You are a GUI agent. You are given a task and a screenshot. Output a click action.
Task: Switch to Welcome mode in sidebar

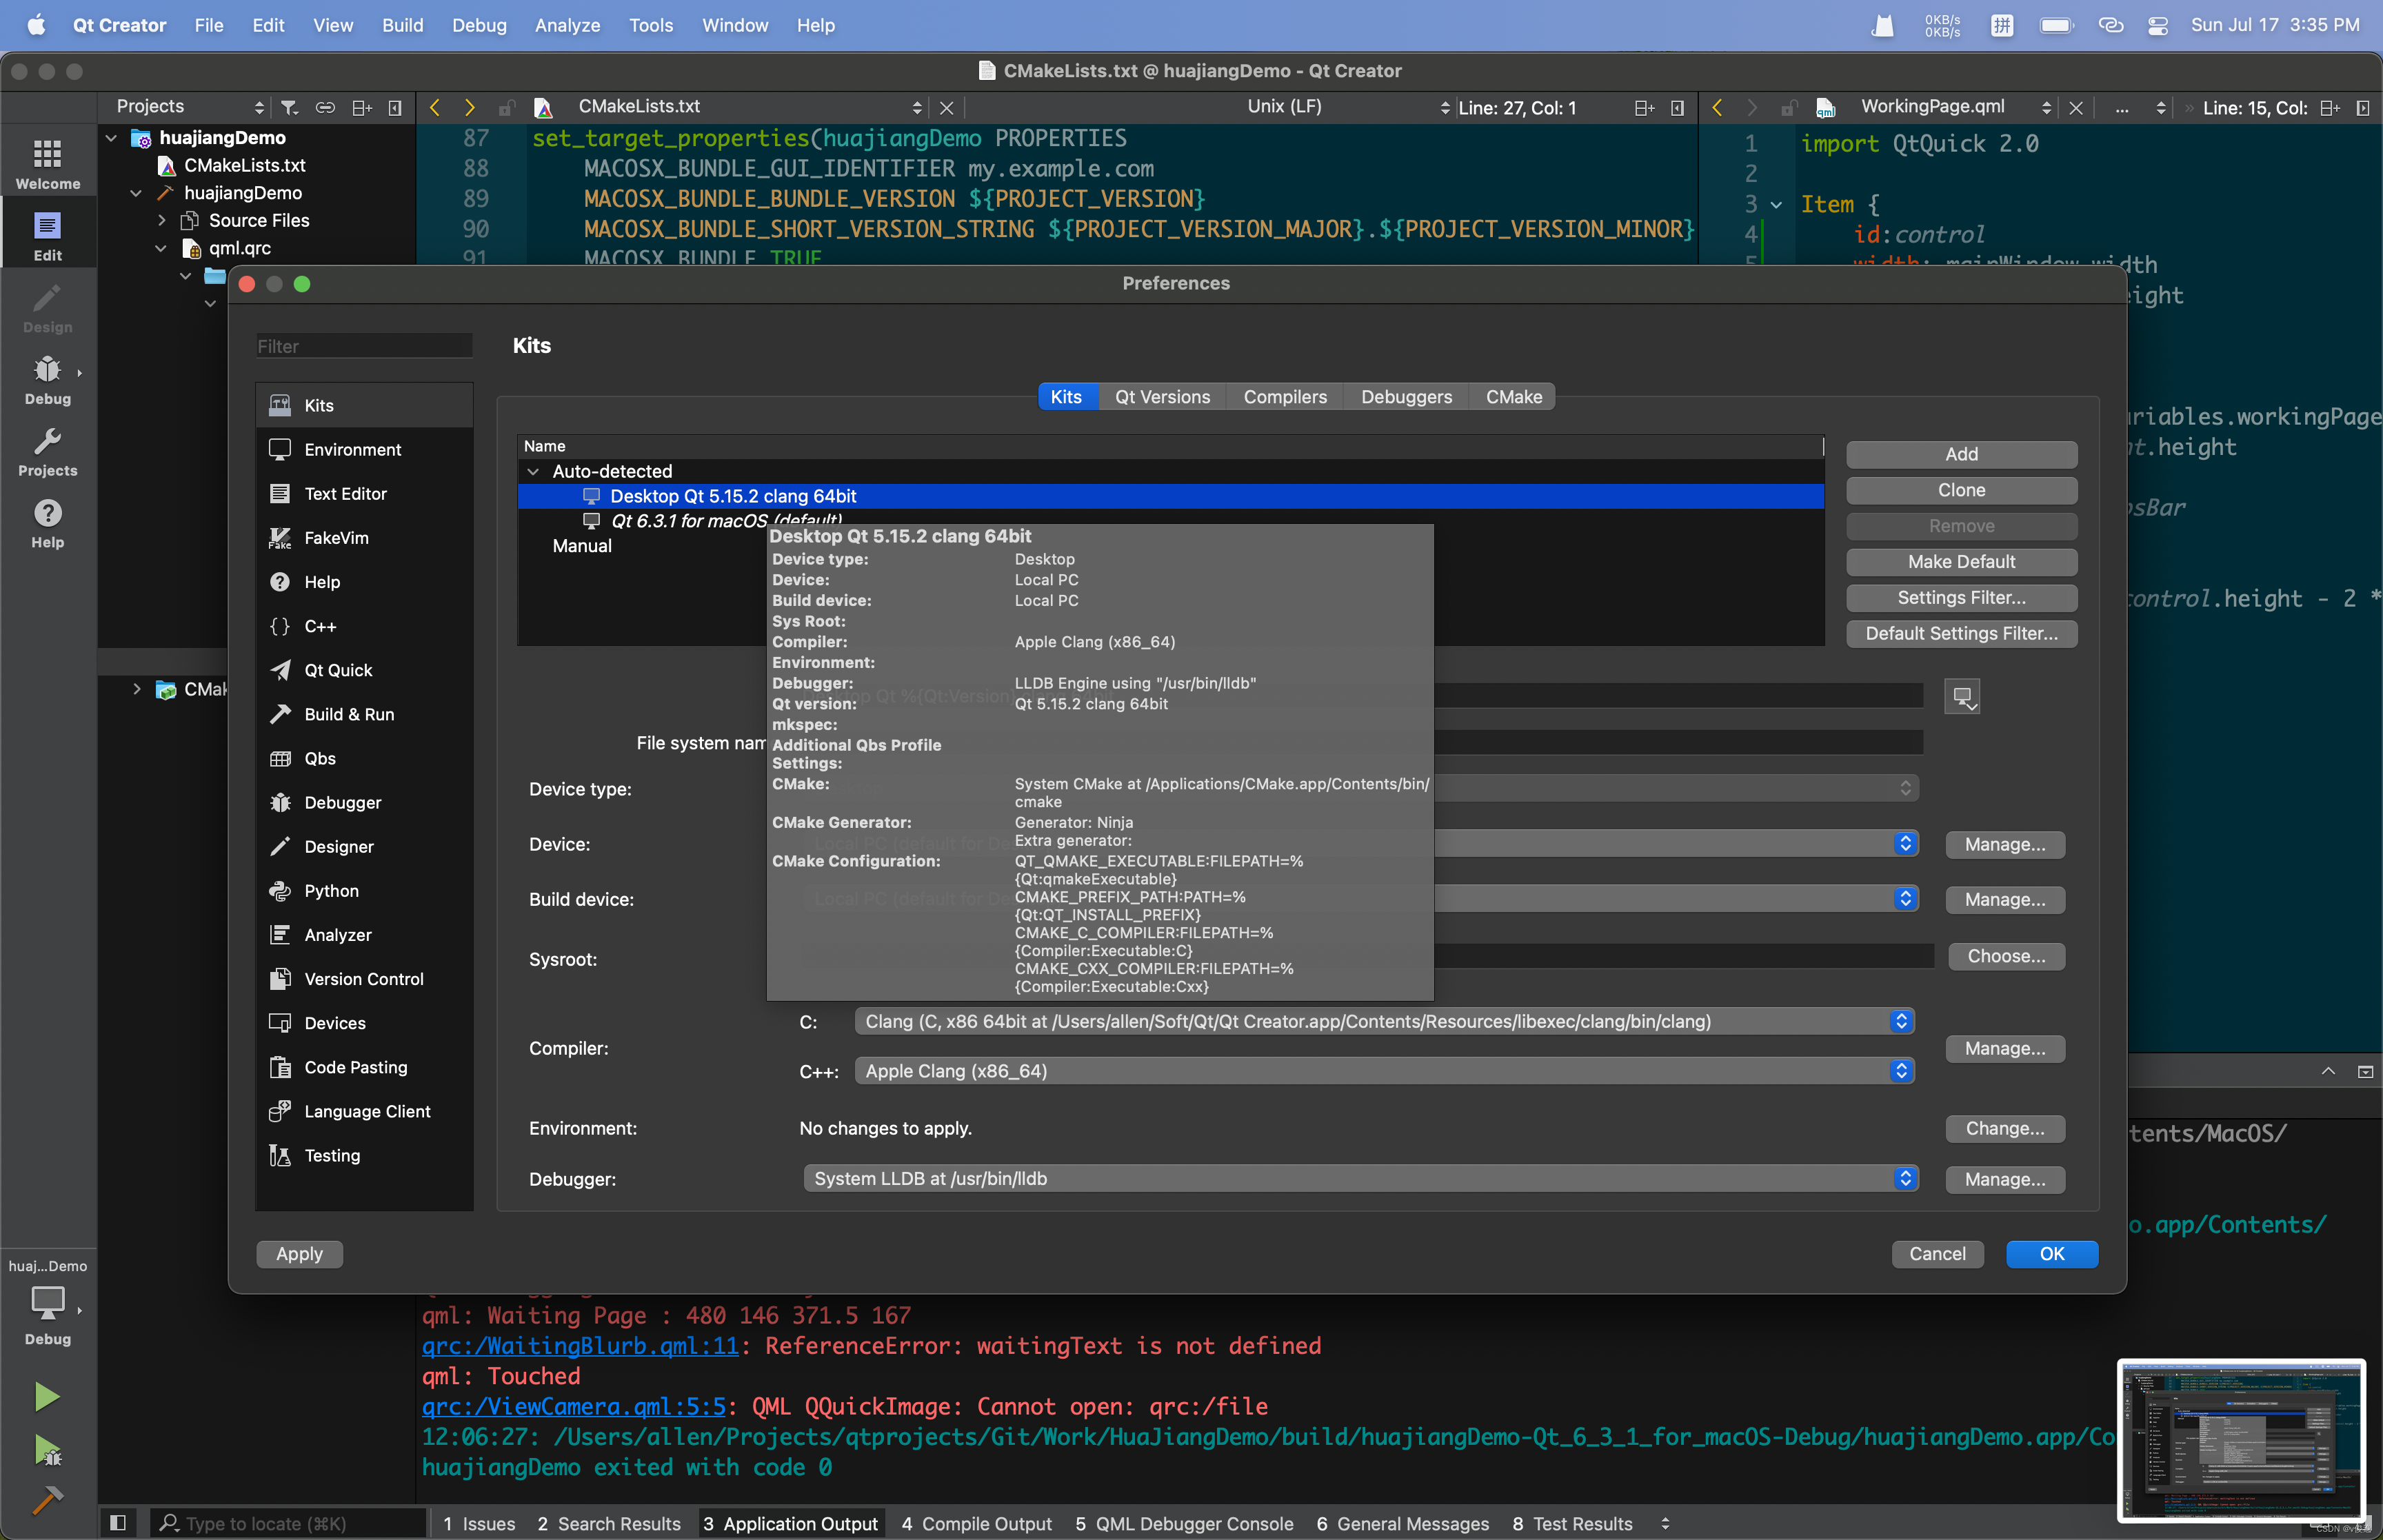pos(47,164)
